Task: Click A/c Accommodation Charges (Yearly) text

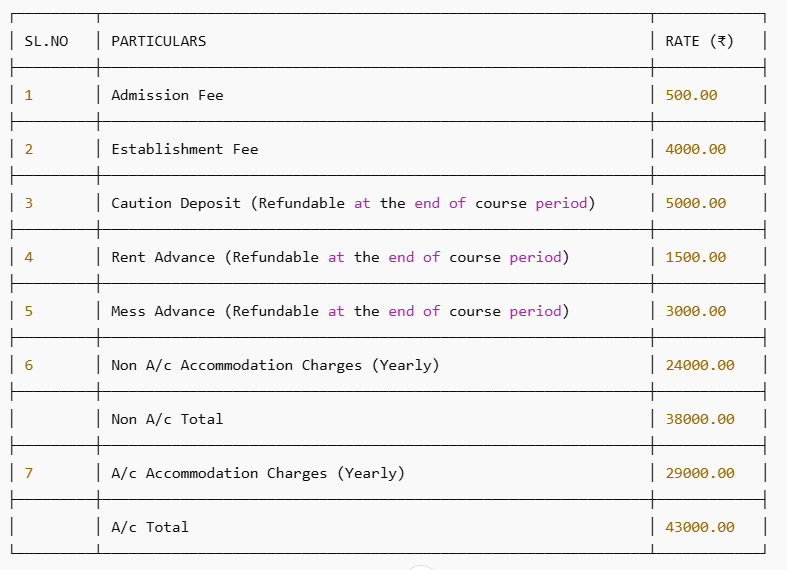Action: [258, 473]
